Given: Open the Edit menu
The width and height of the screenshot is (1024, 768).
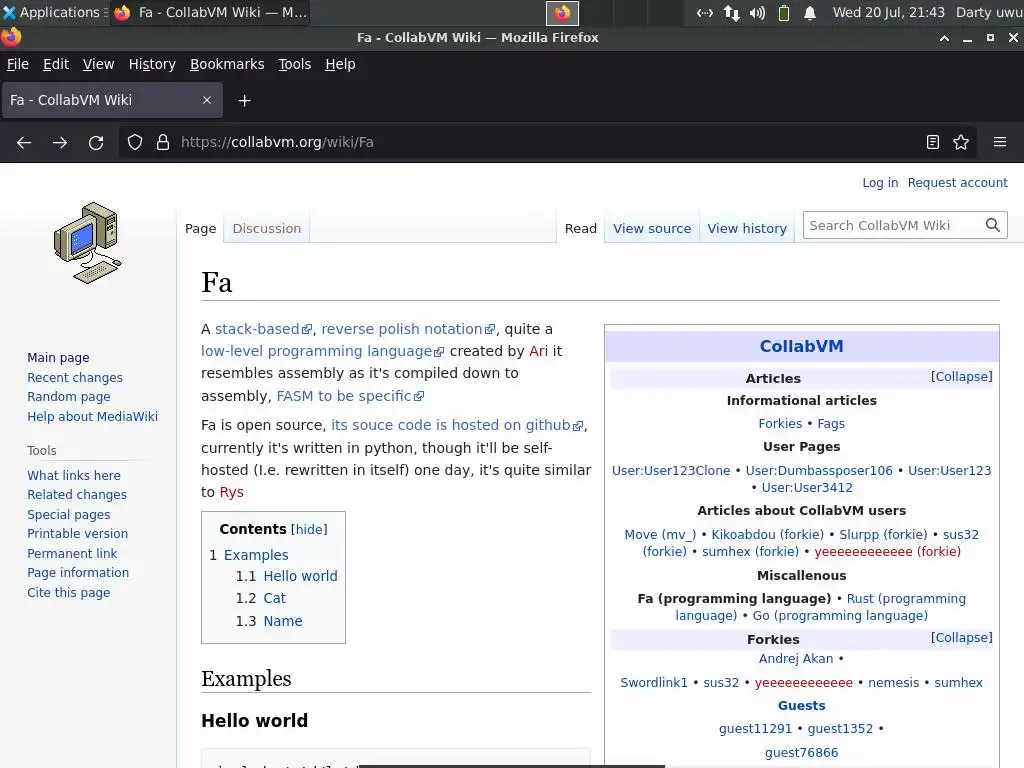Looking at the screenshot, I should pyautogui.click(x=56, y=64).
